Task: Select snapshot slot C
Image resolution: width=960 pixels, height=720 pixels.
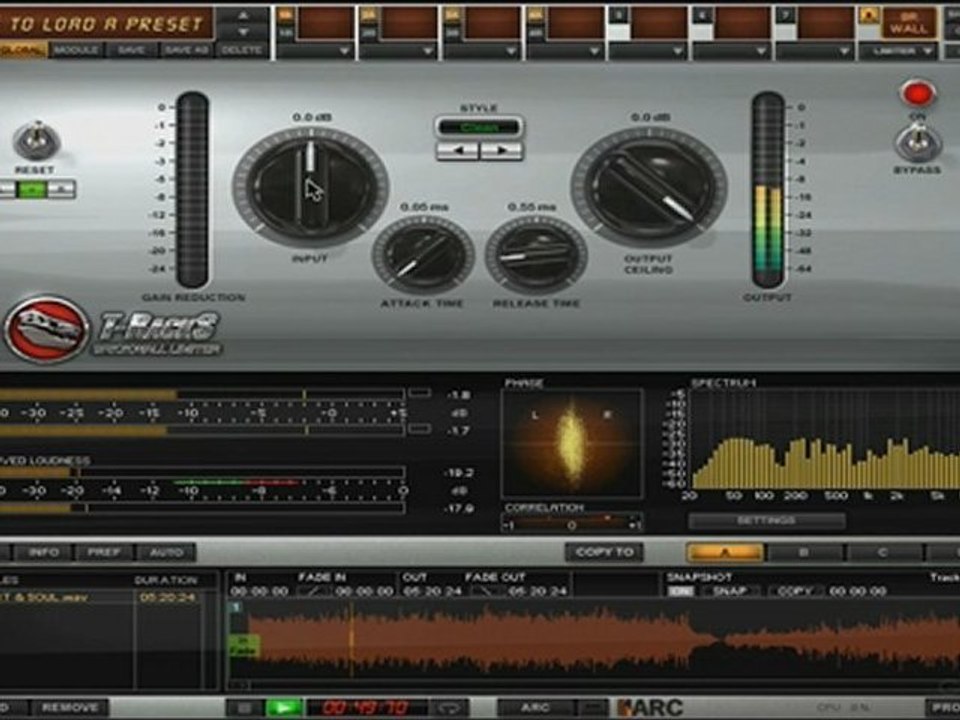Action: coord(882,552)
